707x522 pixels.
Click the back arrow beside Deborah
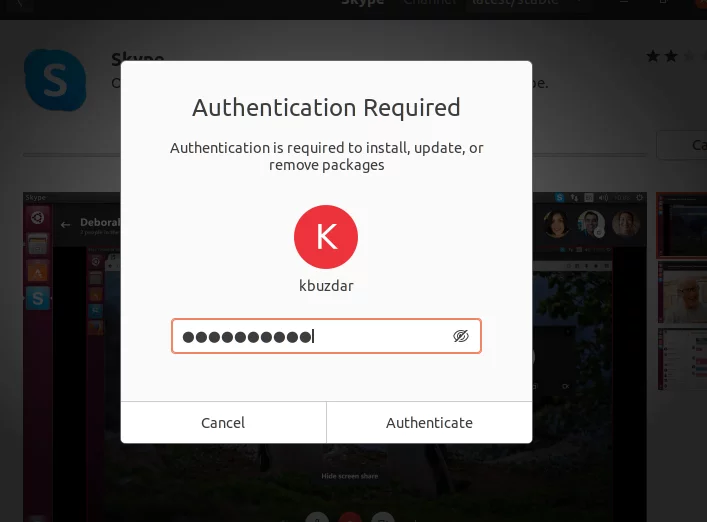[x=65, y=224]
